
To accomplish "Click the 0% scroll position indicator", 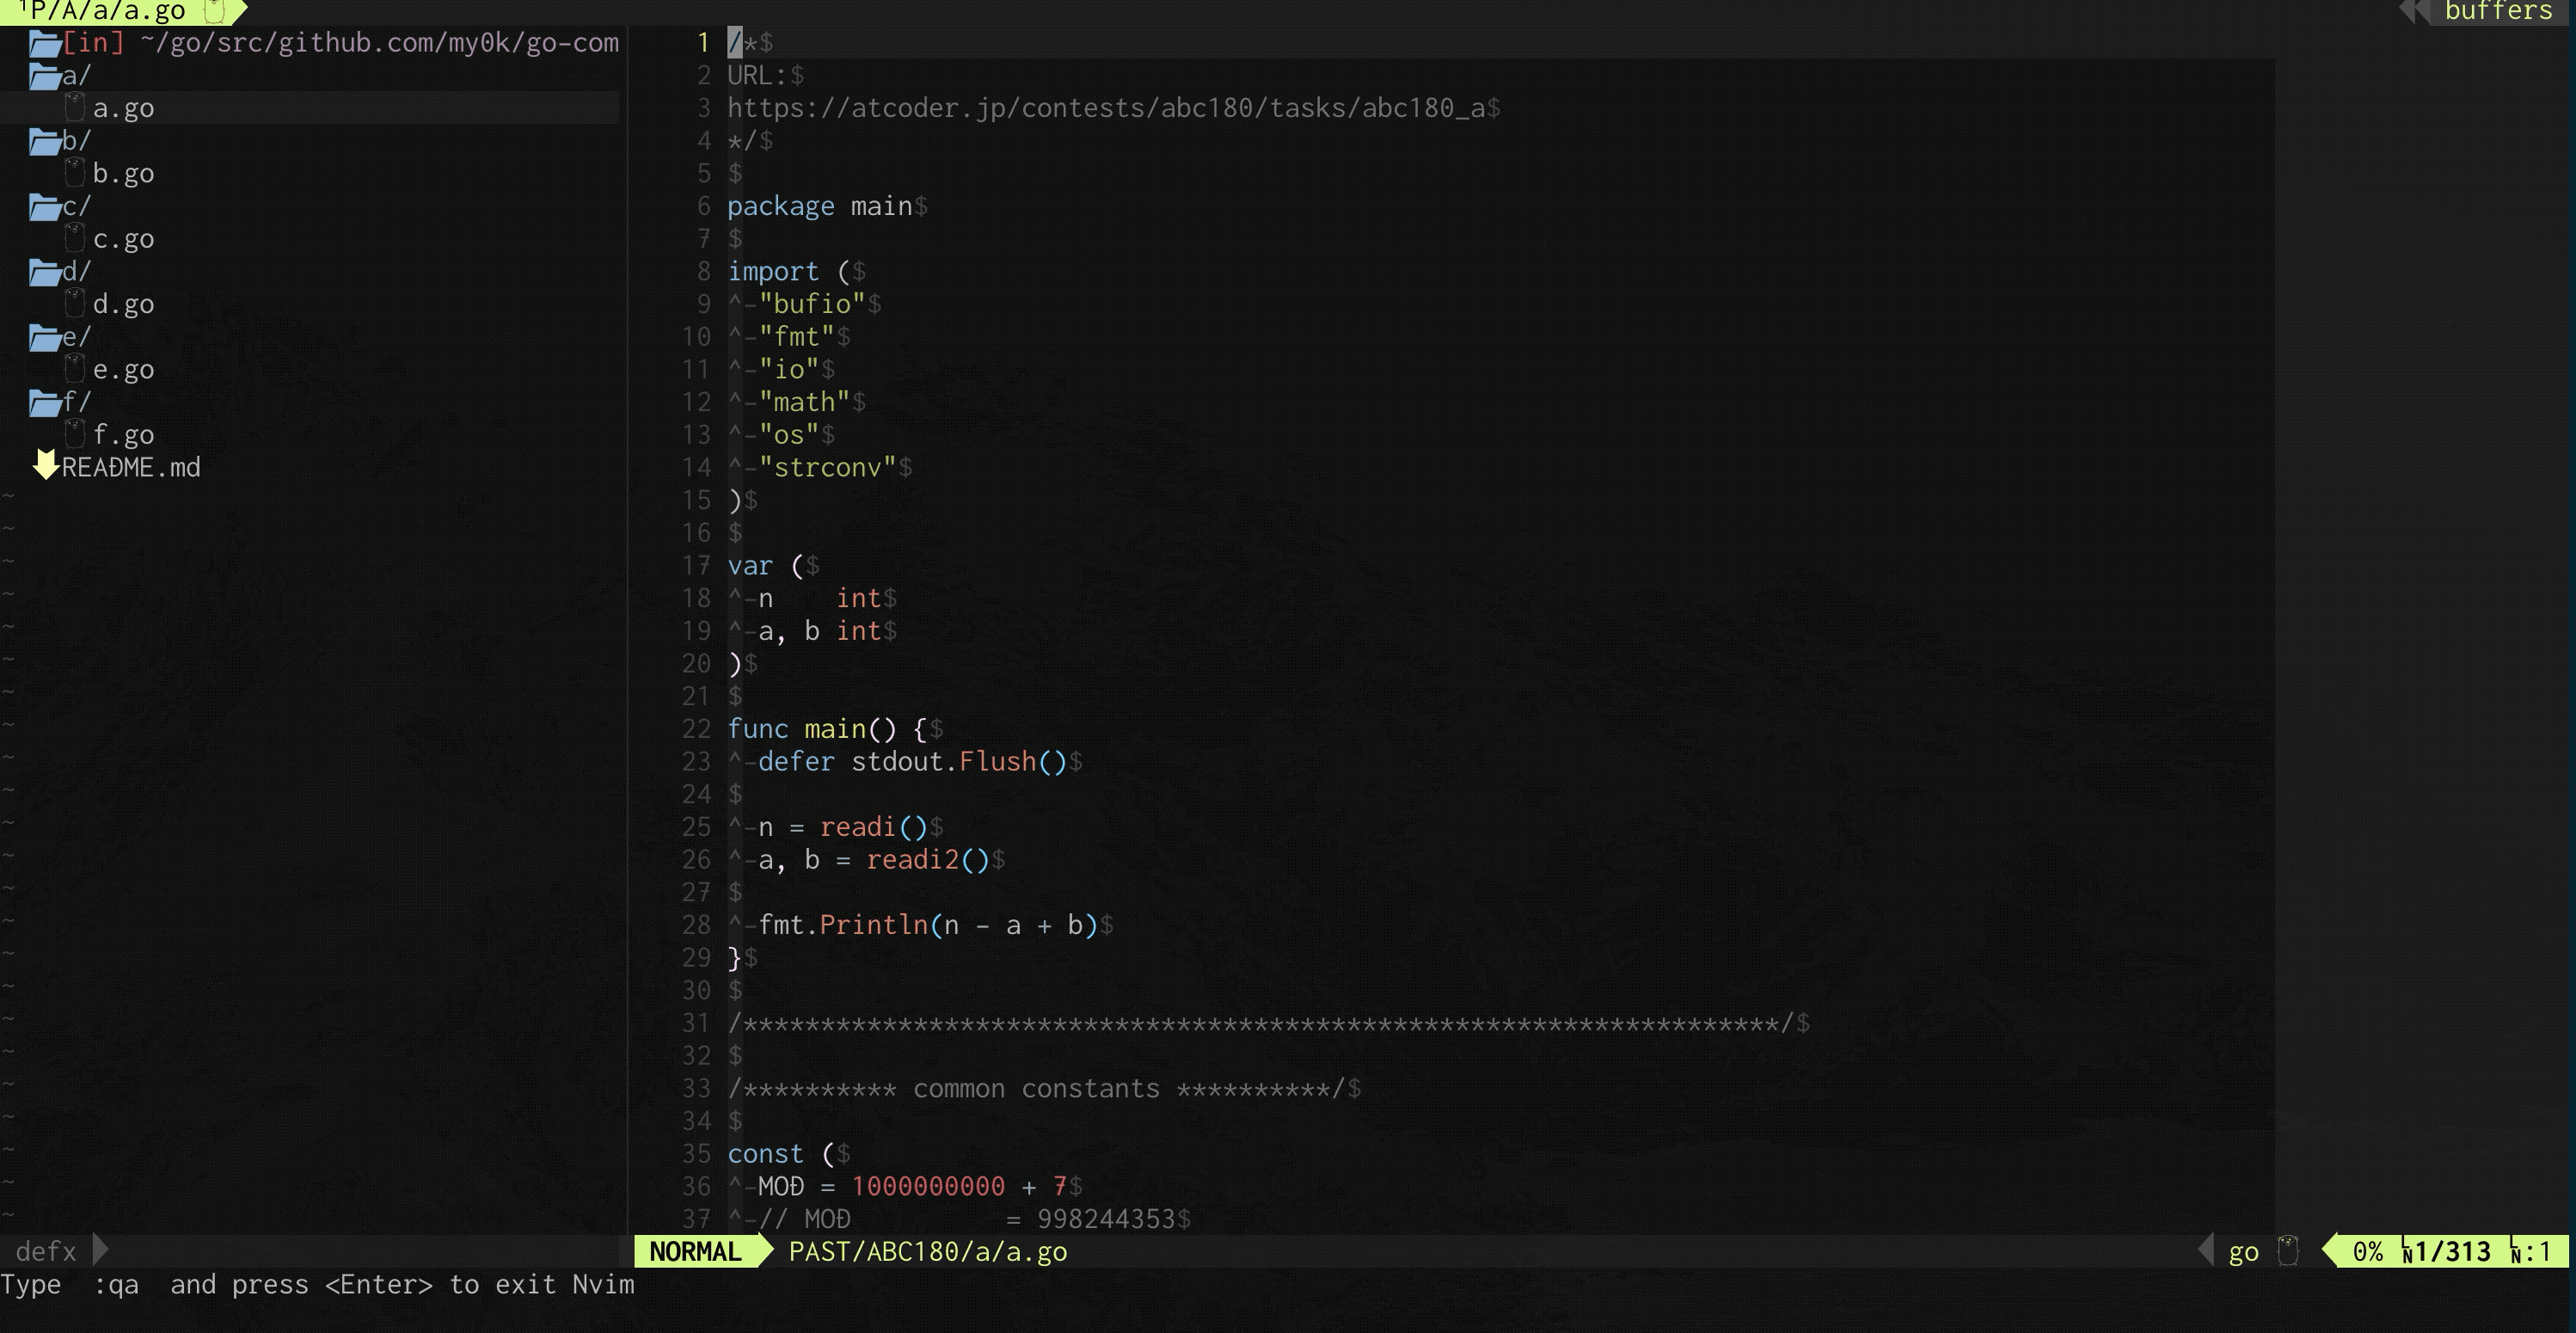I will click(x=2366, y=1251).
